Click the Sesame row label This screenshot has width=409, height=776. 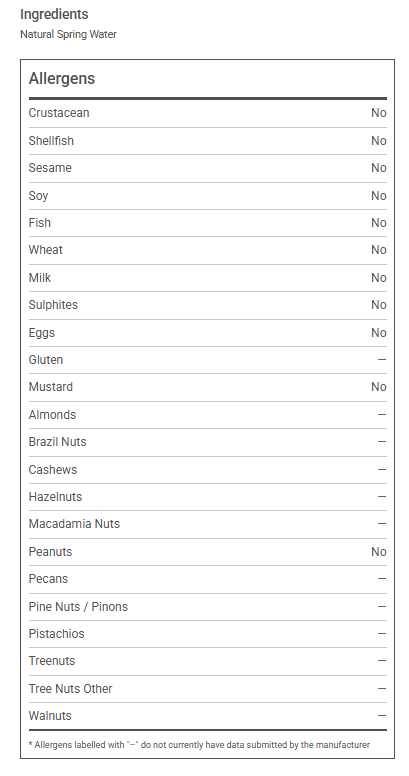[50, 168]
